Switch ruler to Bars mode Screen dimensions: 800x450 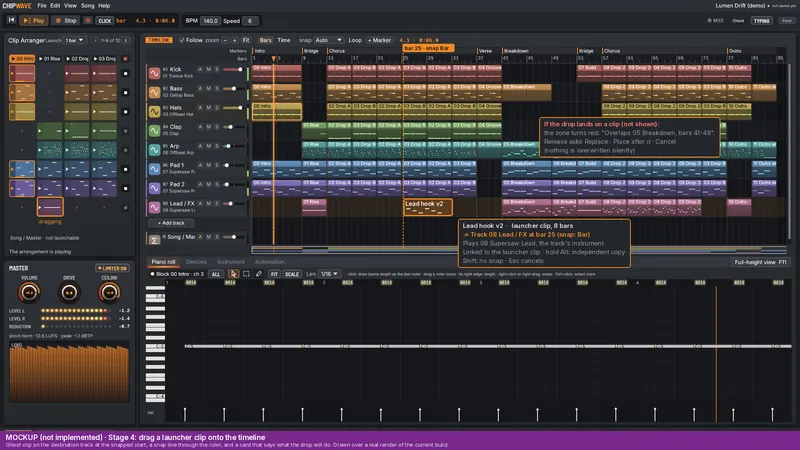click(x=265, y=40)
